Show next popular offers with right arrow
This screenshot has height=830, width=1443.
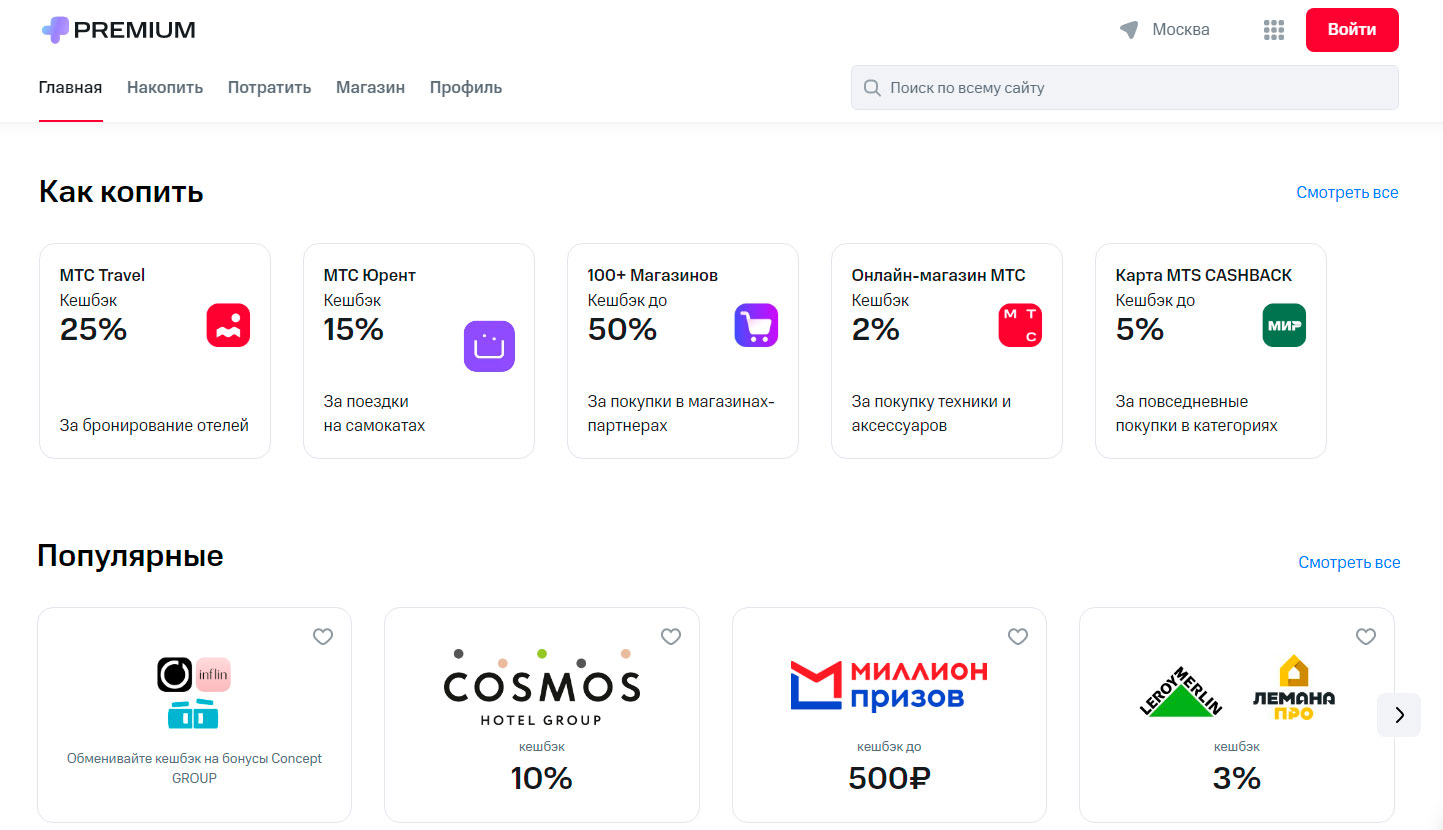[1399, 715]
